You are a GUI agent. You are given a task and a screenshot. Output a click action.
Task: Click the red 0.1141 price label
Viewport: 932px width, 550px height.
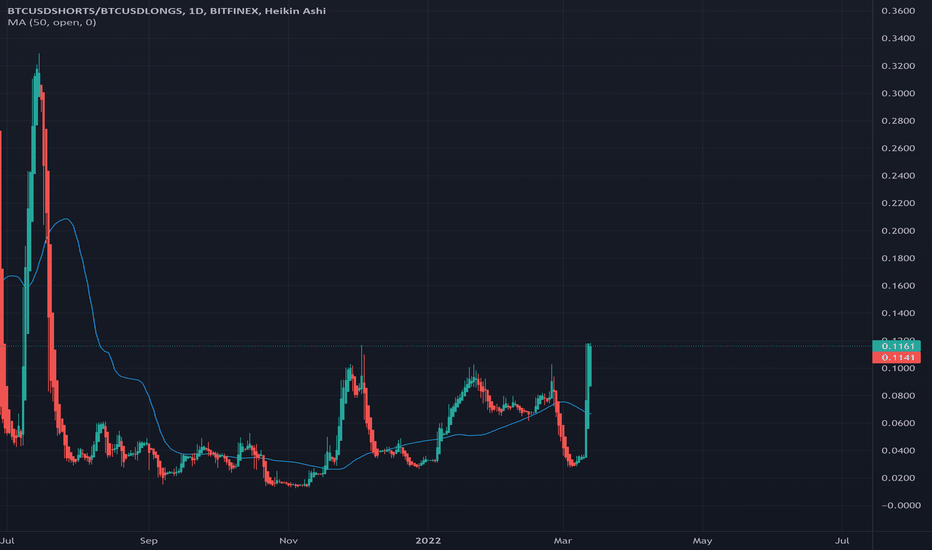pos(897,357)
